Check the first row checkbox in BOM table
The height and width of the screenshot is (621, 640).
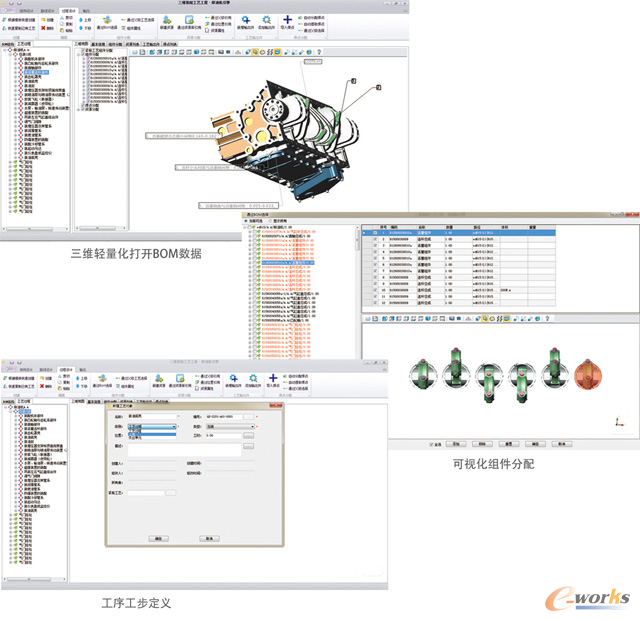(374, 233)
